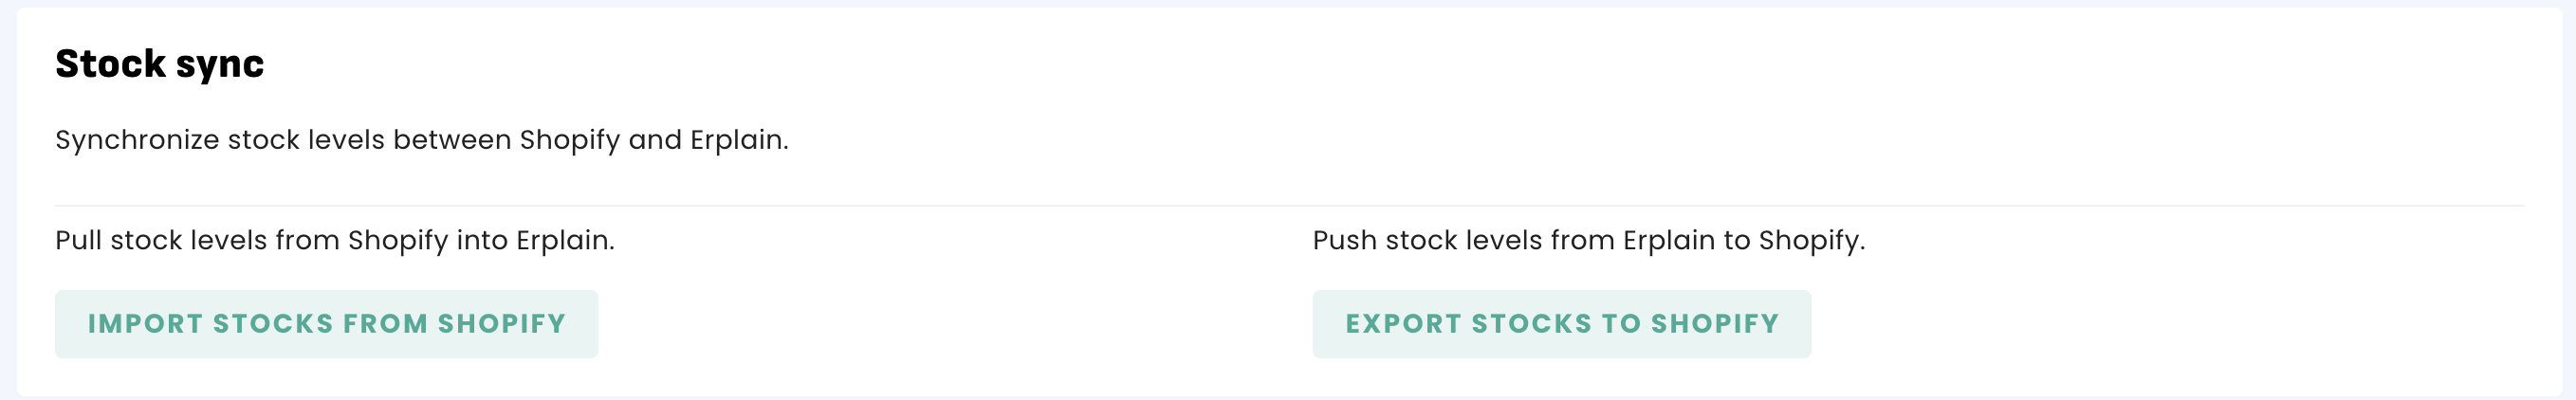Click the word "IMPORT" on the import button
Image resolution: width=2576 pixels, height=400 pixels.
pos(145,324)
